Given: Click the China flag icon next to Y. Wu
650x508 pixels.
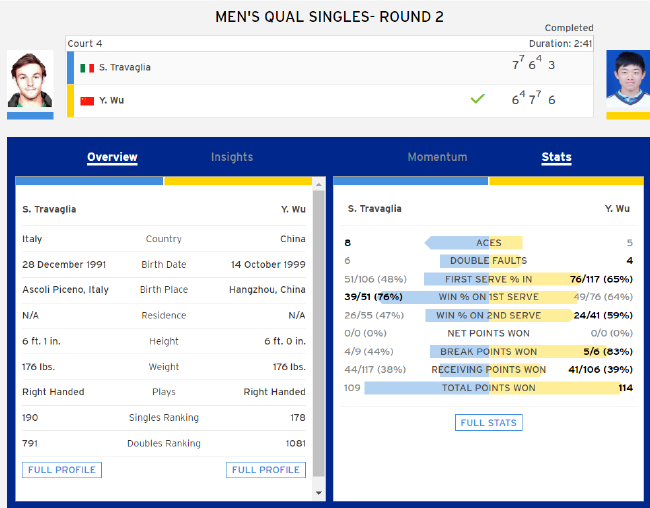Looking at the screenshot, I should pyautogui.click(x=87, y=100).
